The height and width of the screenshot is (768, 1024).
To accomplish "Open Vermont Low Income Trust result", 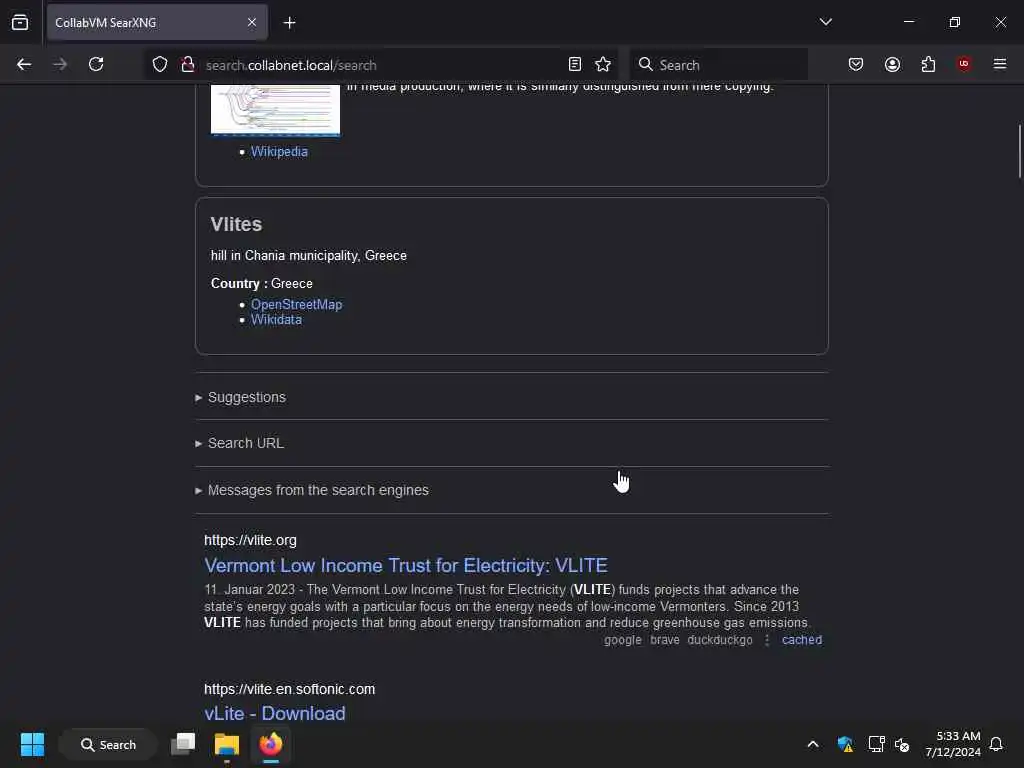I will tap(406, 565).
